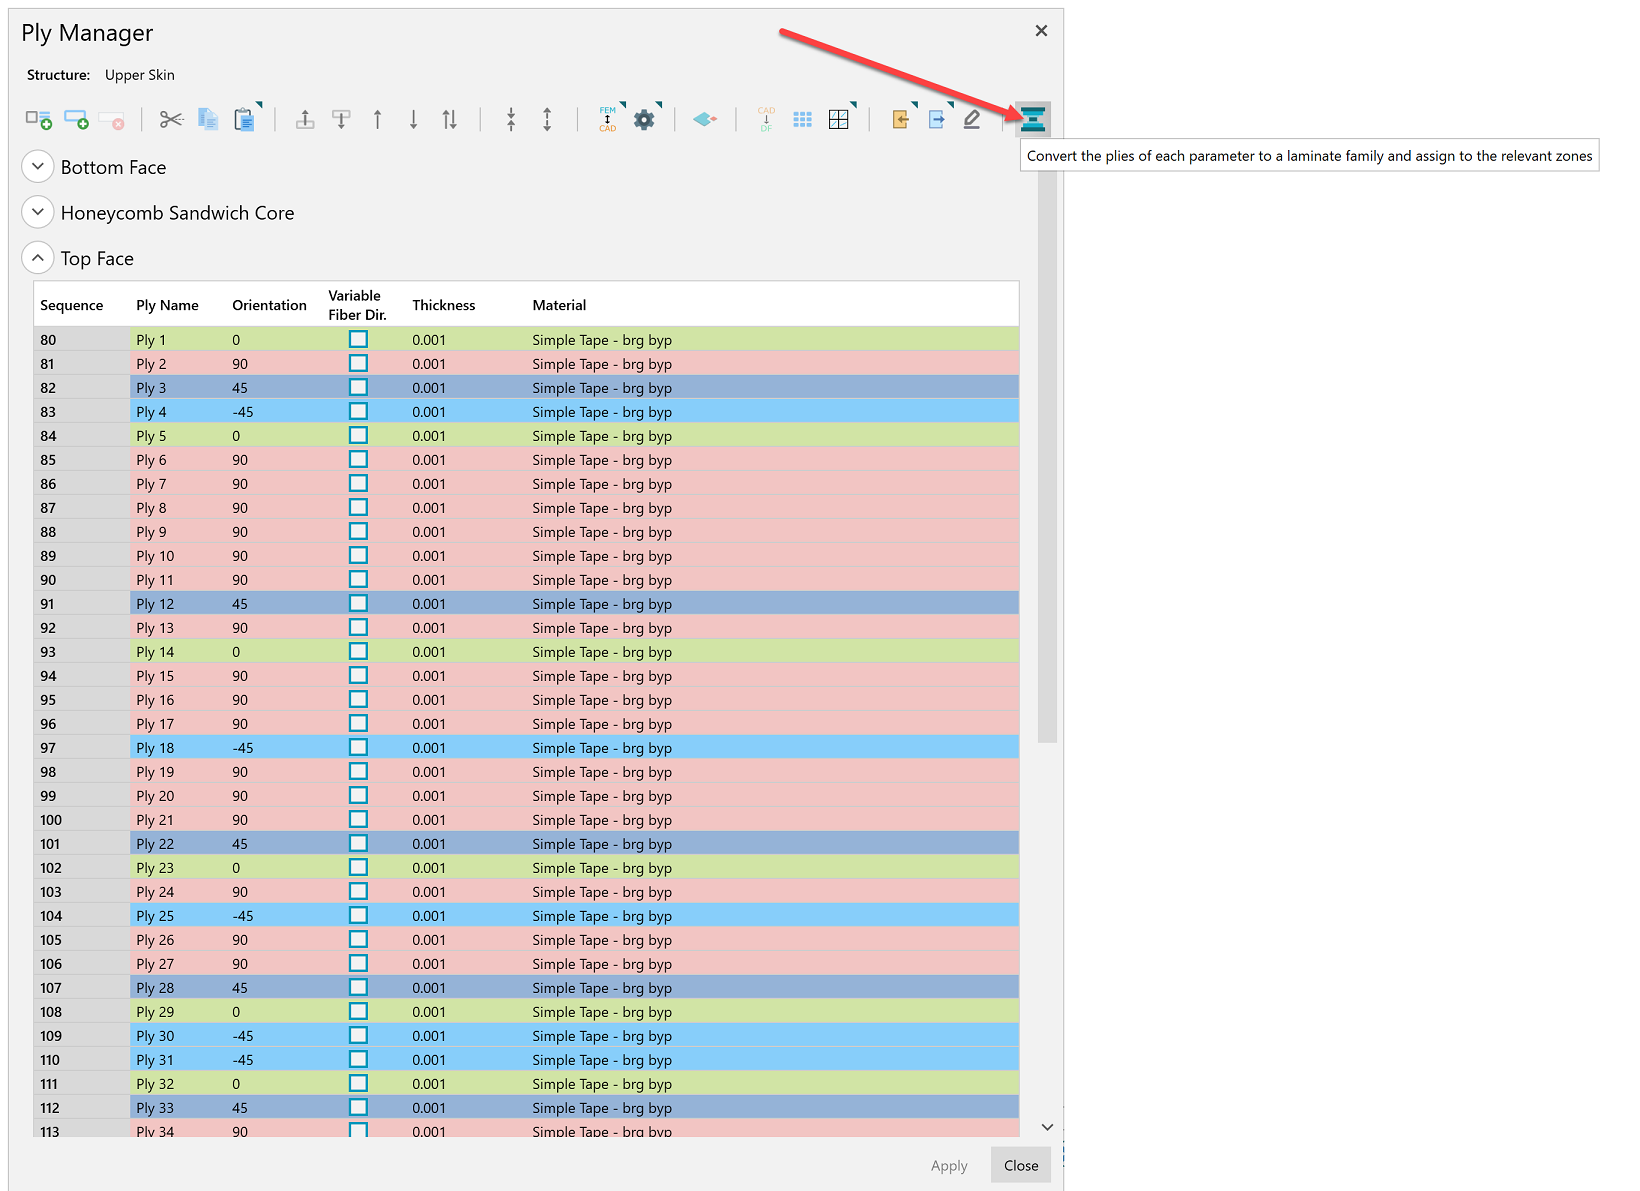The height and width of the screenshot is (1191, 1640).
Task: Click material cell of Ply 10 row
Action: 602,556
